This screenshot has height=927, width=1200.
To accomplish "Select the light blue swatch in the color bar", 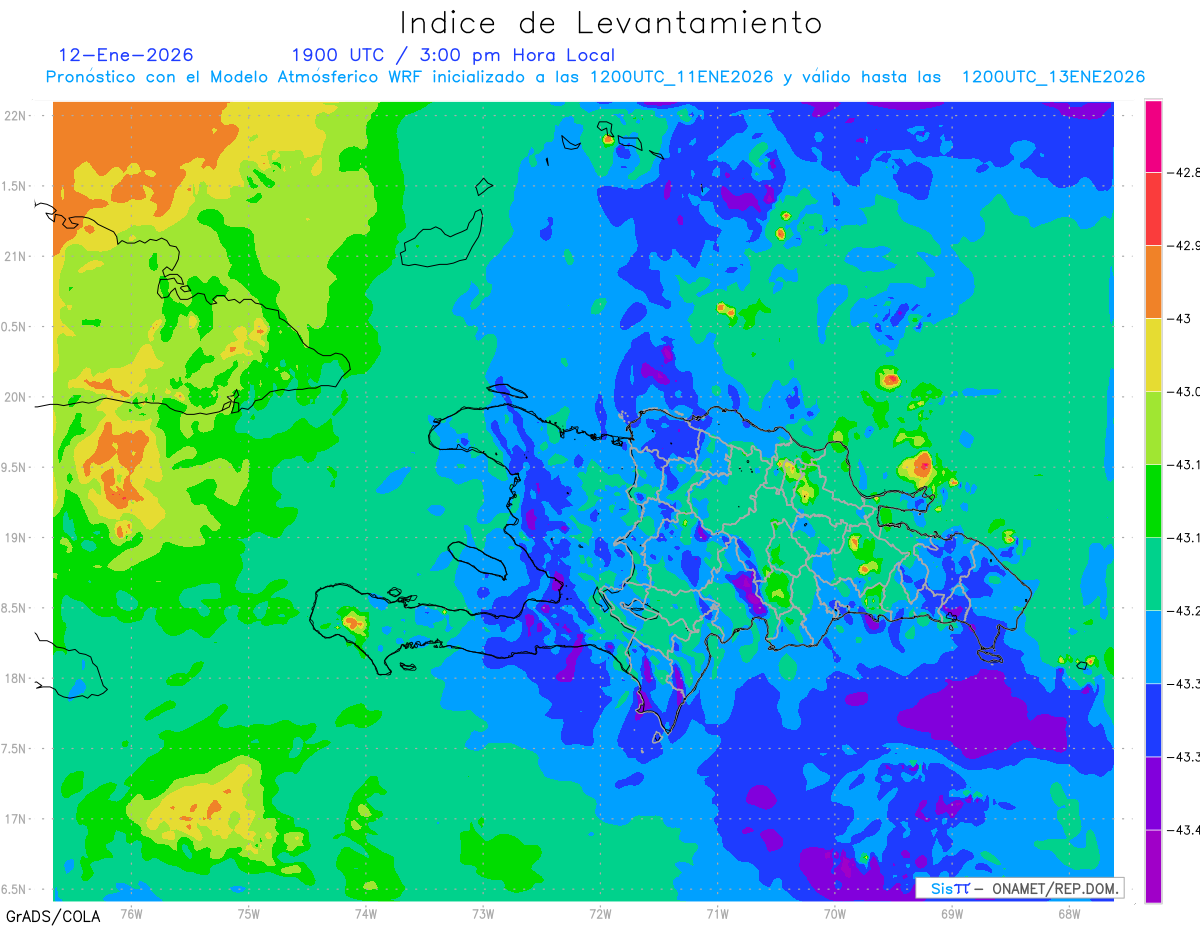I will [x=1153, y=647].
